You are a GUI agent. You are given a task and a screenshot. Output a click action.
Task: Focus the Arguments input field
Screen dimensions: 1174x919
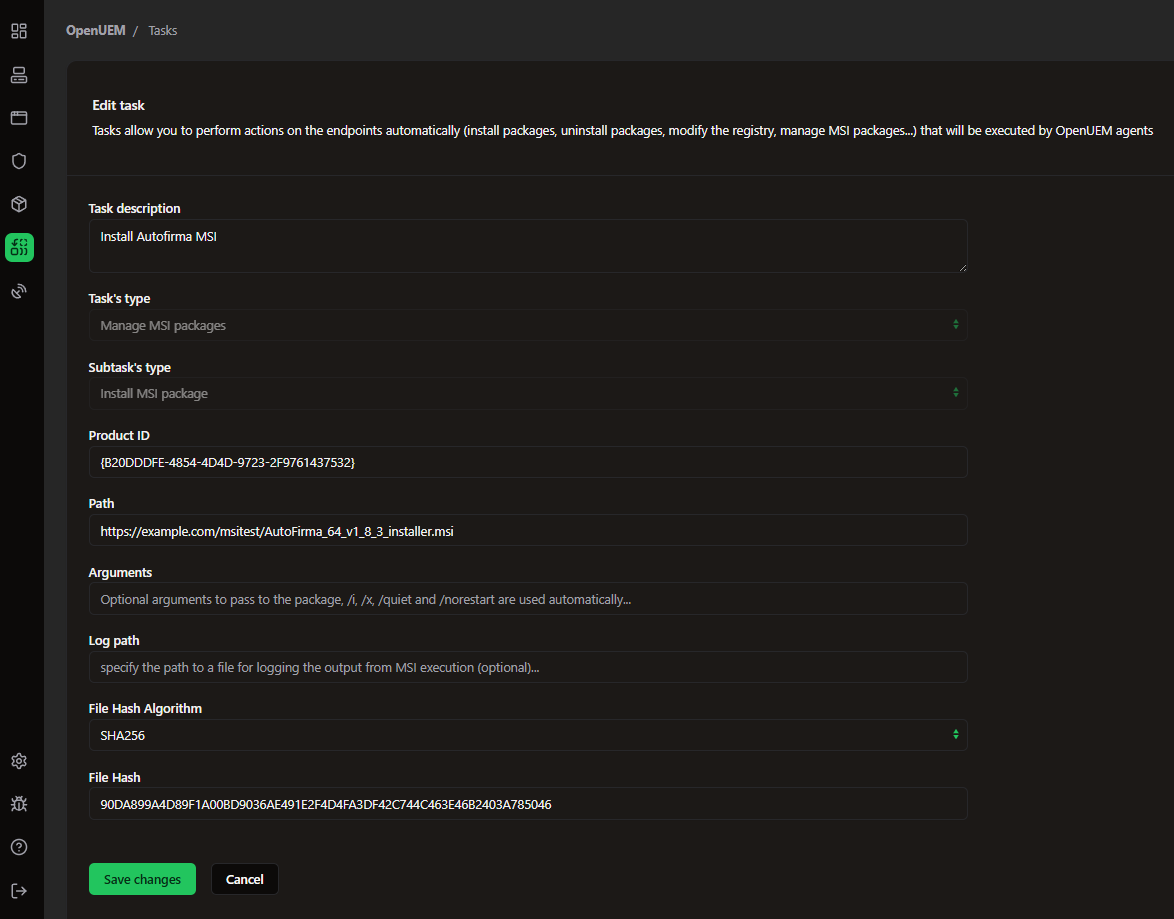point(527,599)
